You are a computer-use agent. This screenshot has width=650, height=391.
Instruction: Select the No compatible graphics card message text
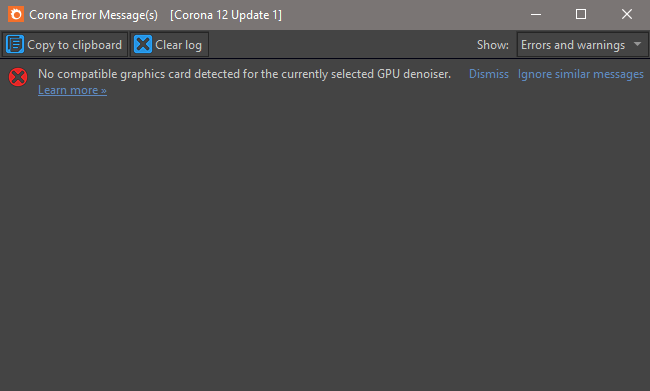coord(244,74)
